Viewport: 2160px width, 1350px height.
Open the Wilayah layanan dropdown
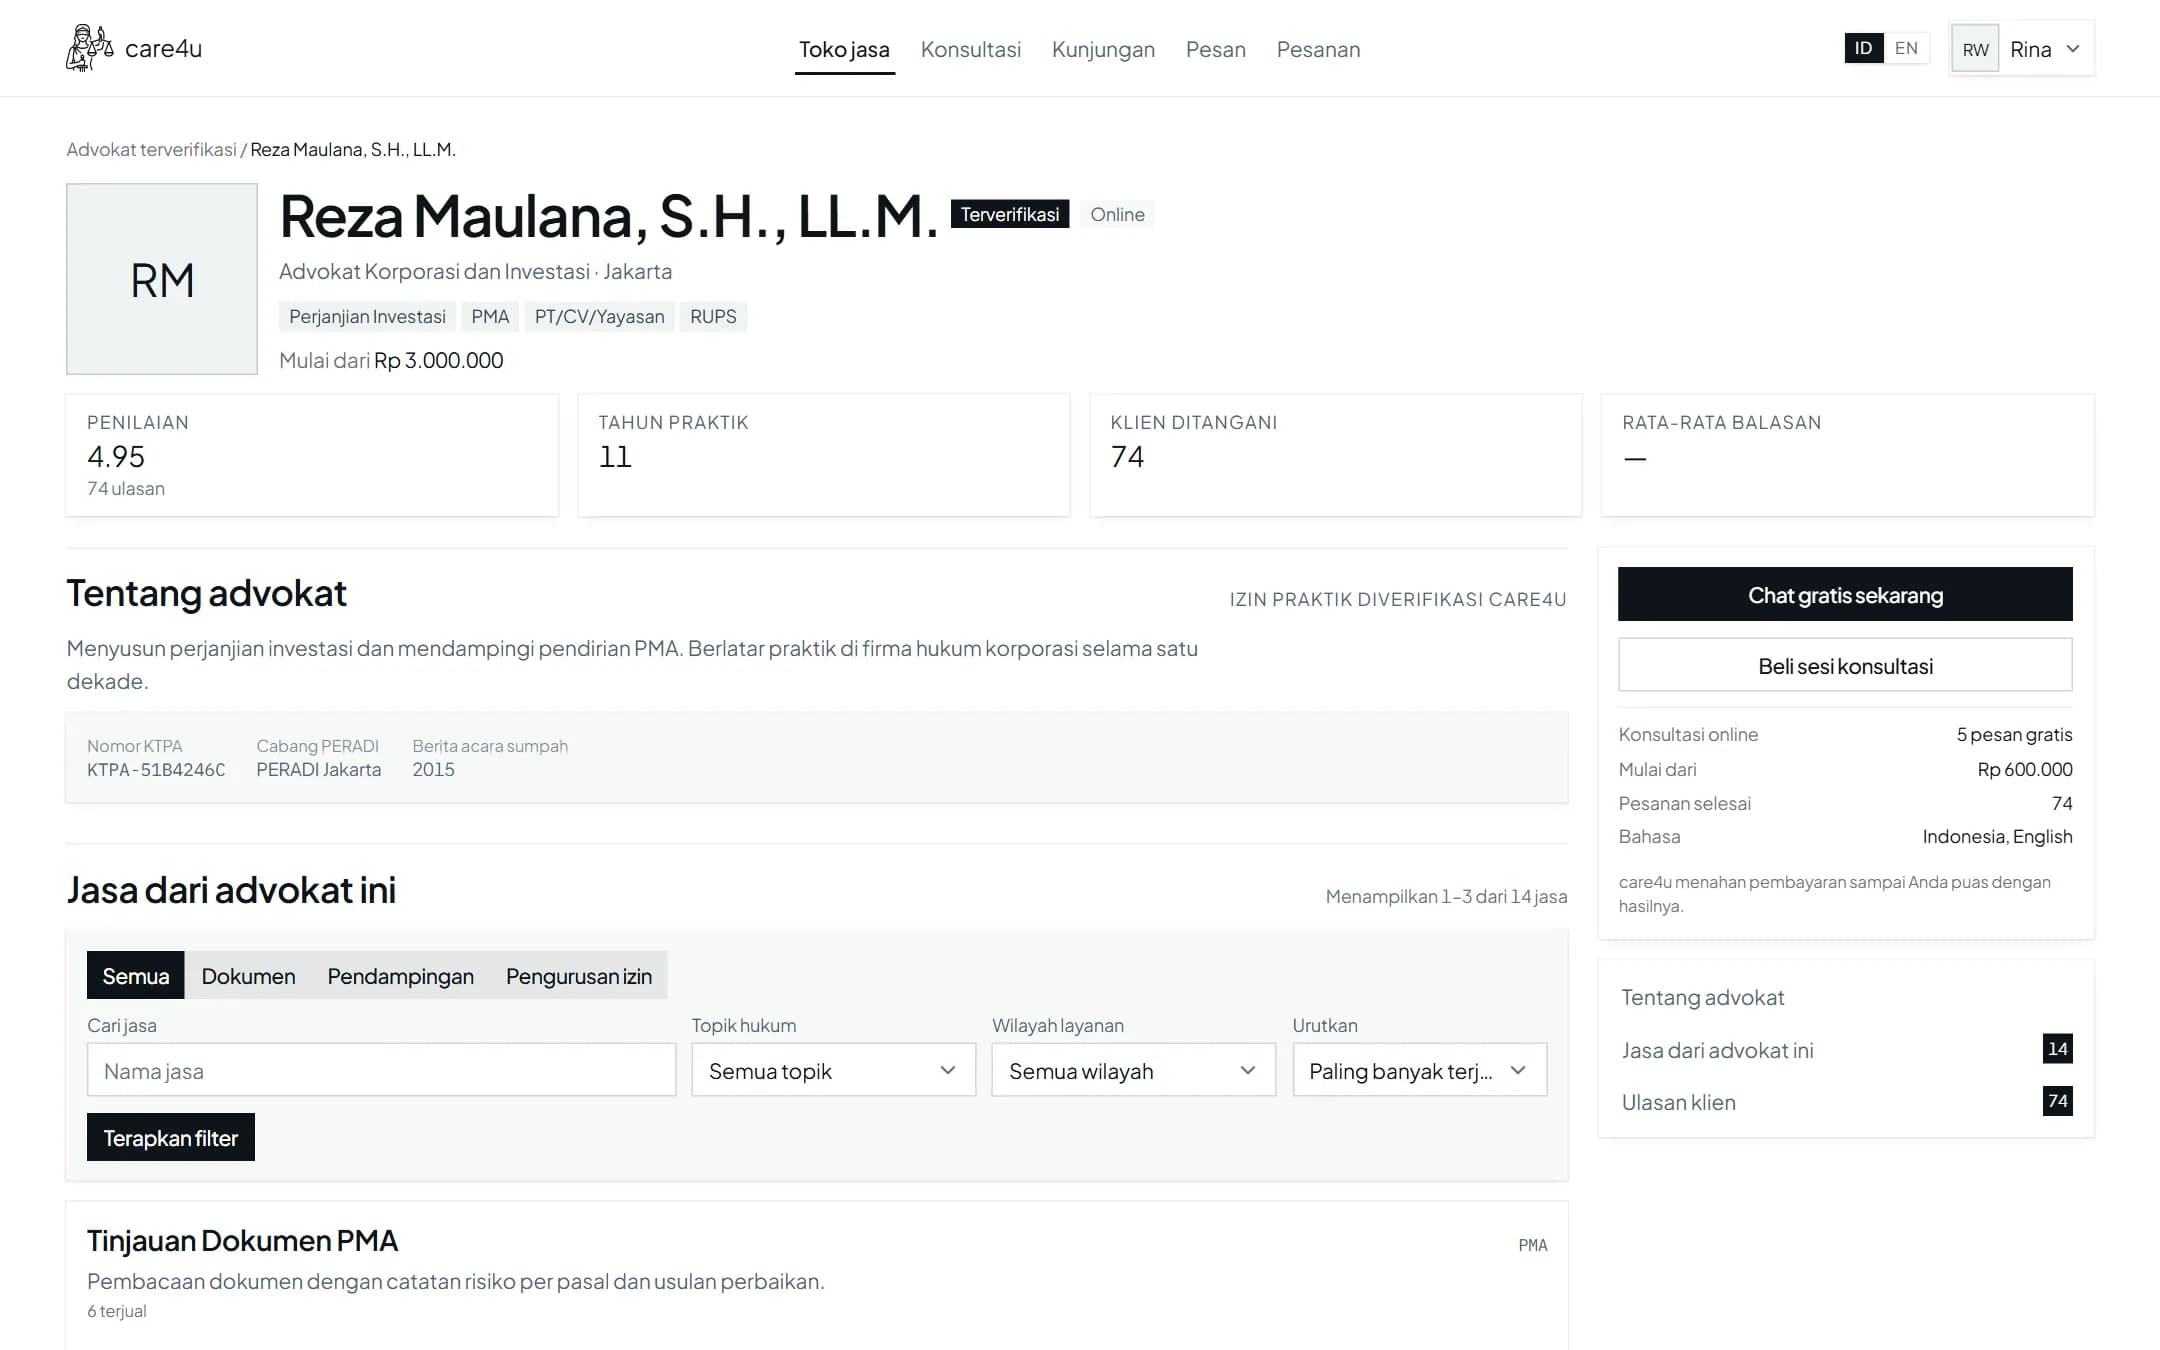point(1133,1070)
